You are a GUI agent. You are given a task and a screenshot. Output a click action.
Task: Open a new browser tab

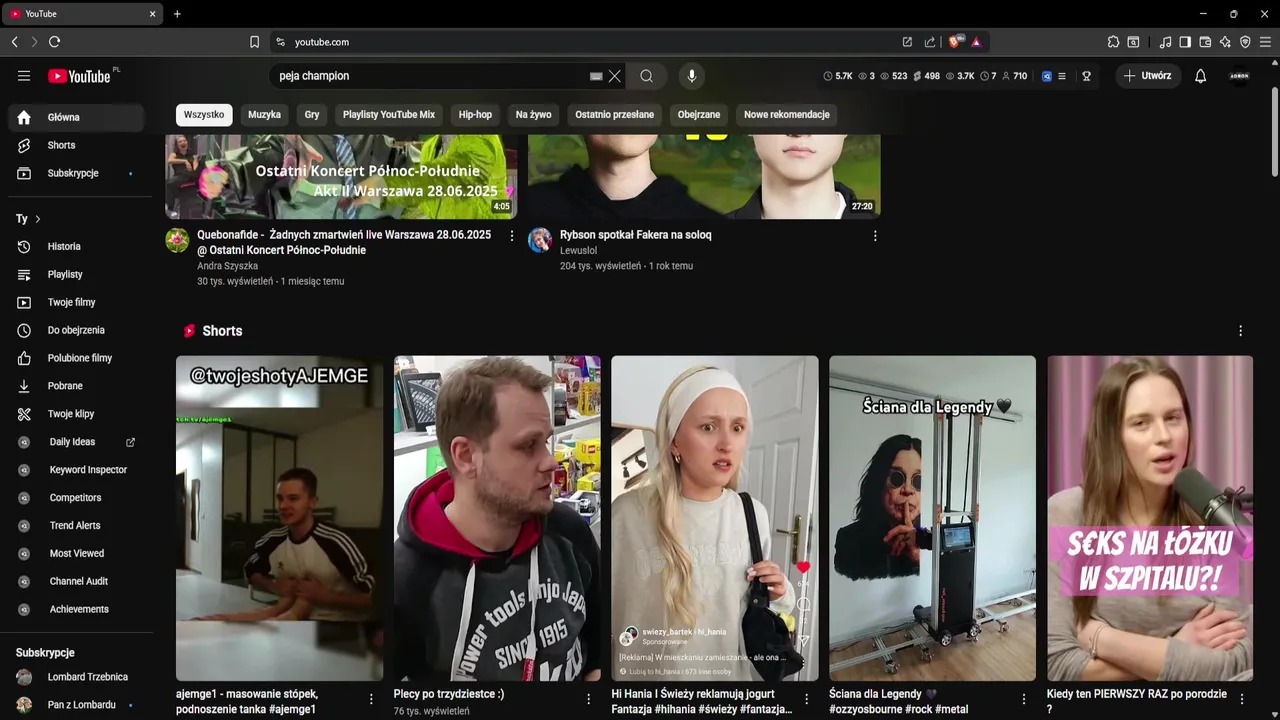point(177,14)
